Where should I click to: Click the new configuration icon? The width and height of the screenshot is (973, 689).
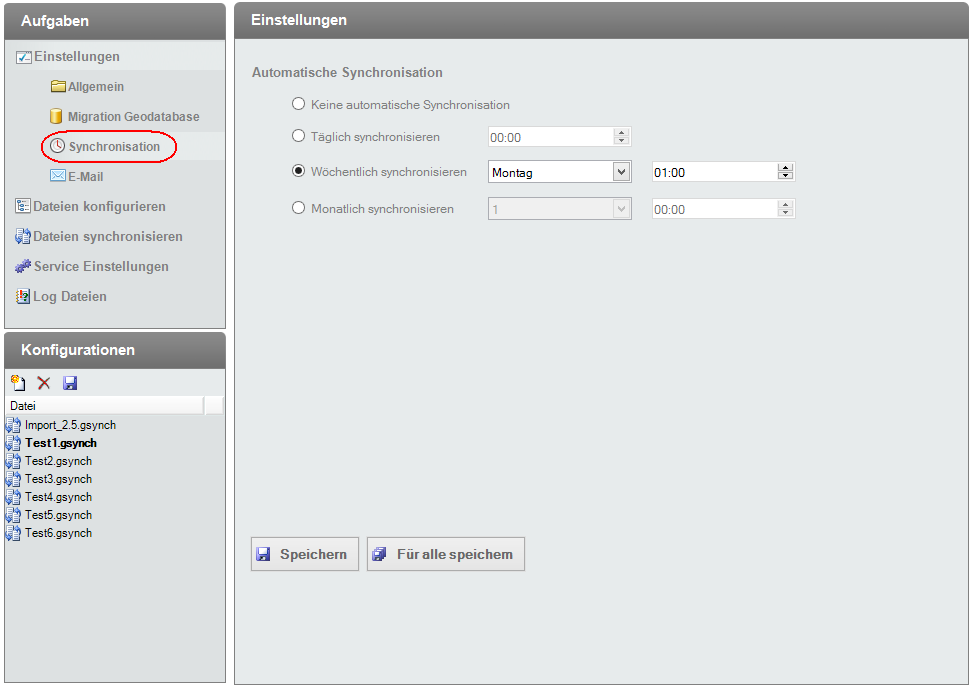pyautogui.click(x=18, y=383)
